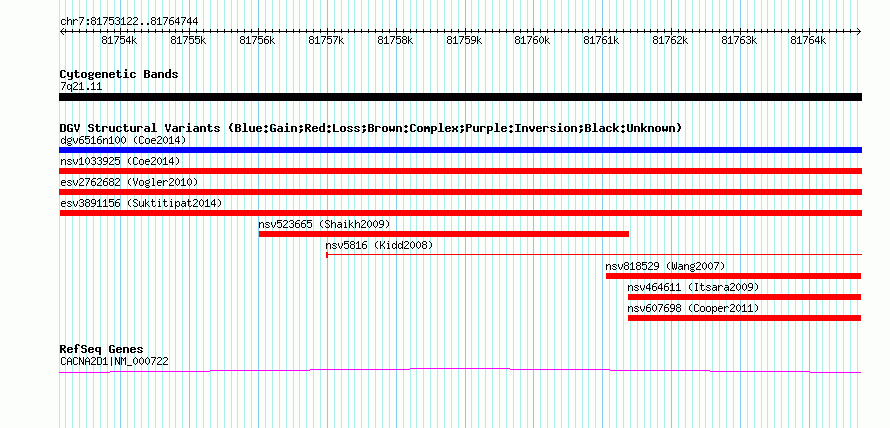Click the blue dgv6516n100 gain variant bar
This screenshot has width=890, height=428.
460,150
